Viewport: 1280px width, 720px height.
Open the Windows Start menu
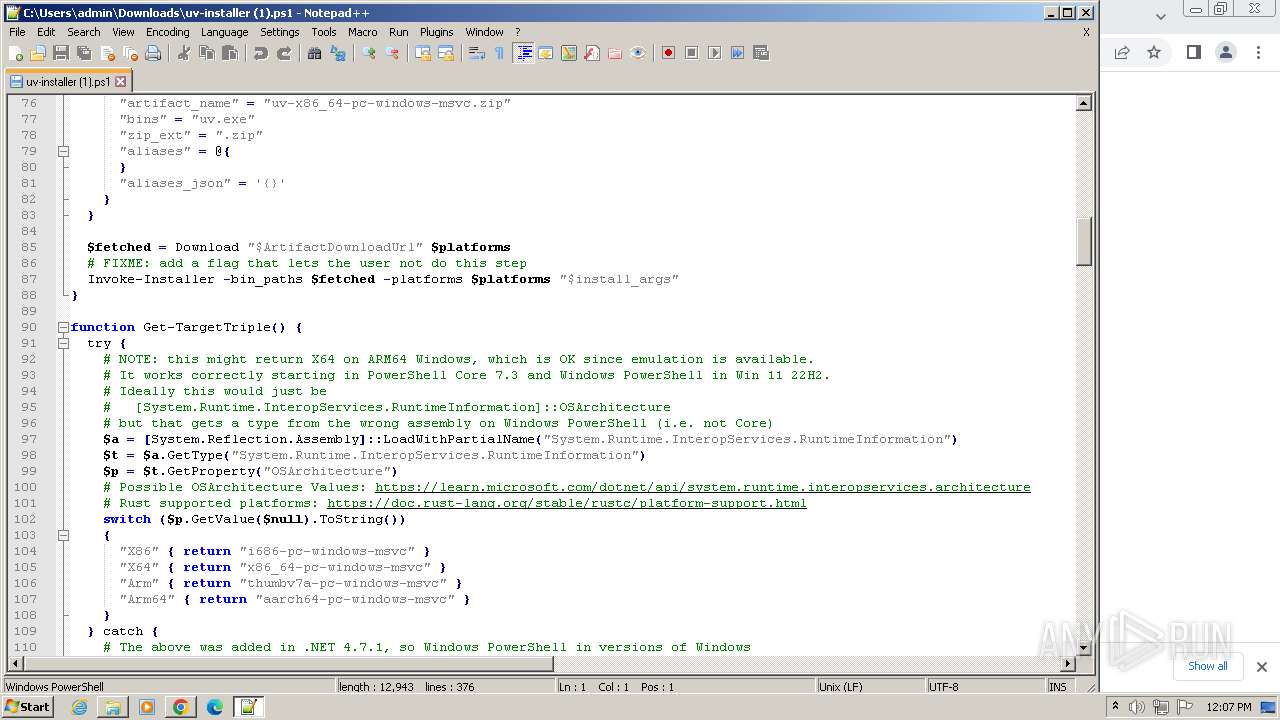[27, 706]
